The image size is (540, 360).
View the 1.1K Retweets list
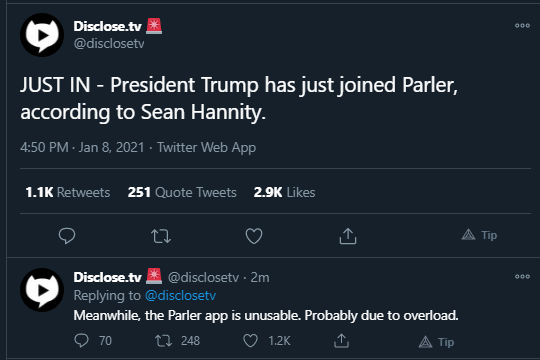[68, 192]
